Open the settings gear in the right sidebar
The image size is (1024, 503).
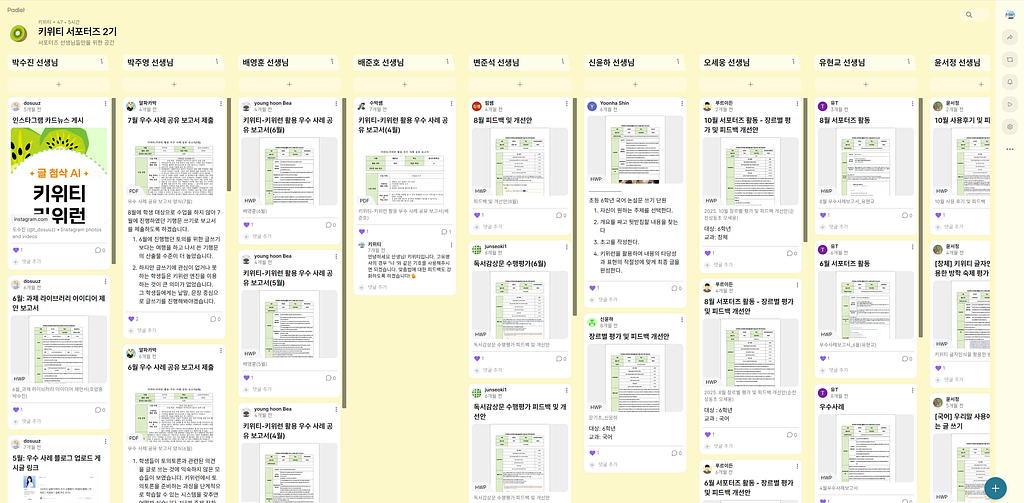pos(1010,127)
